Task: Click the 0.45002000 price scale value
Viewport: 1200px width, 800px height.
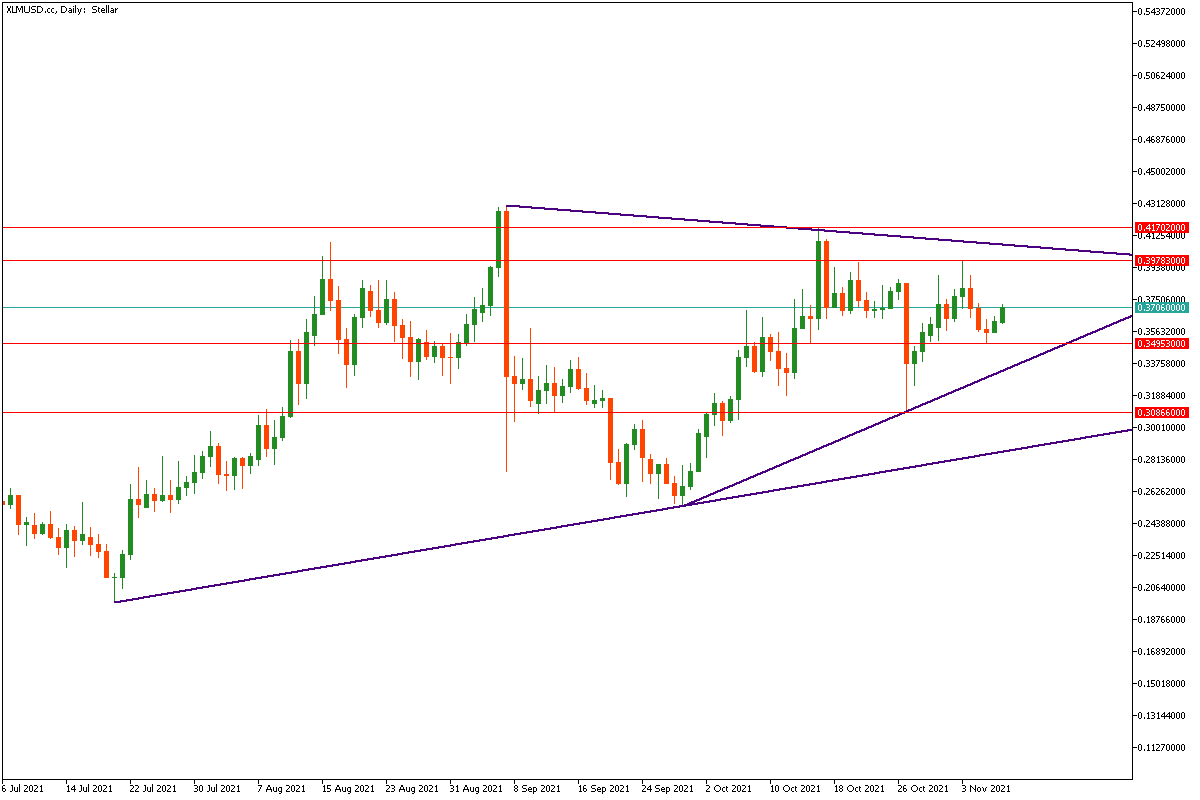Action: (x=1161, y=171)
